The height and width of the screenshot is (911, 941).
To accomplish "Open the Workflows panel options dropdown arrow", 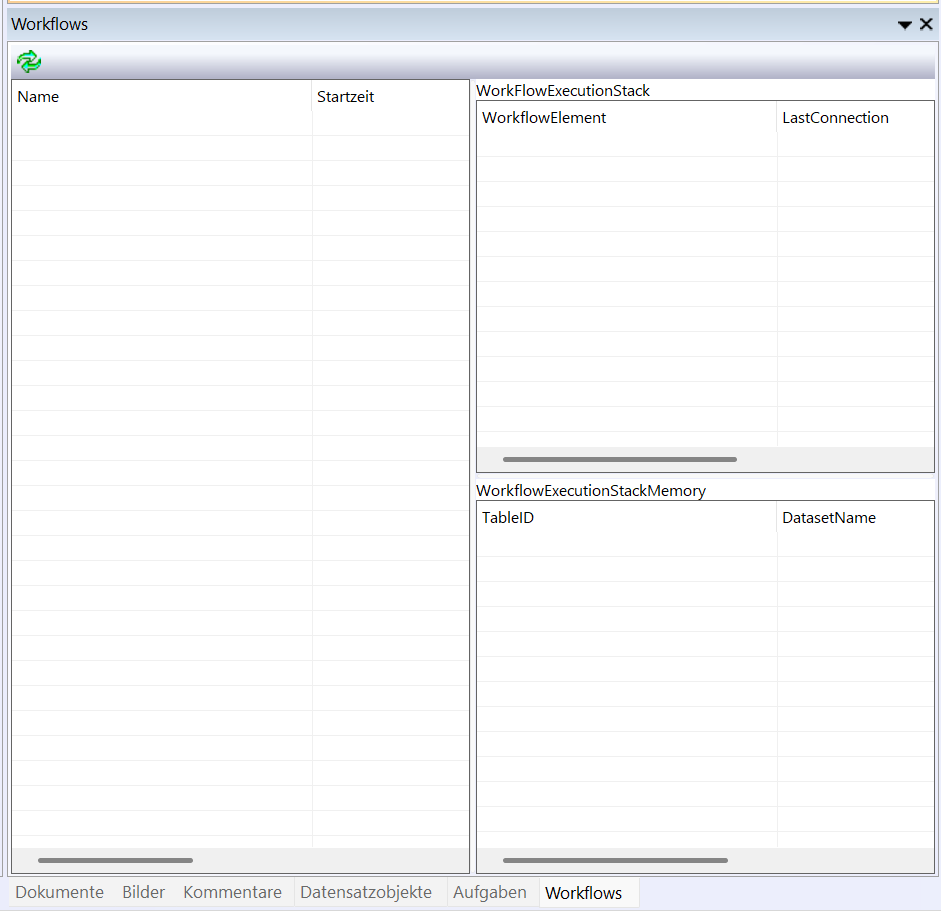I will (x=904, y=25).
